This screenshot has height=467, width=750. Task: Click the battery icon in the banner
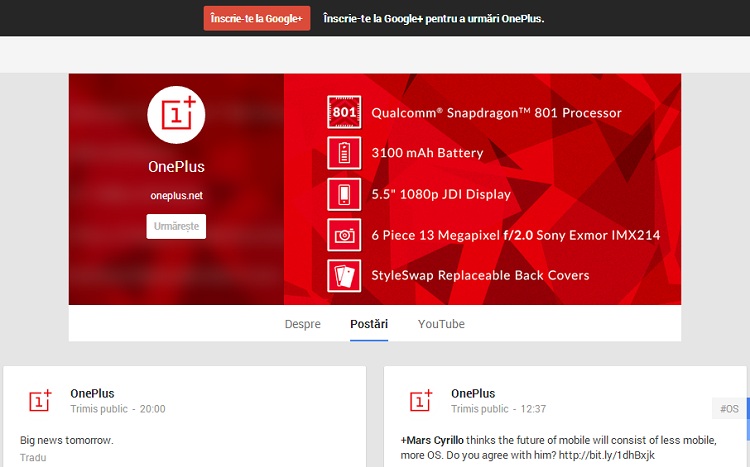[343, 153]
